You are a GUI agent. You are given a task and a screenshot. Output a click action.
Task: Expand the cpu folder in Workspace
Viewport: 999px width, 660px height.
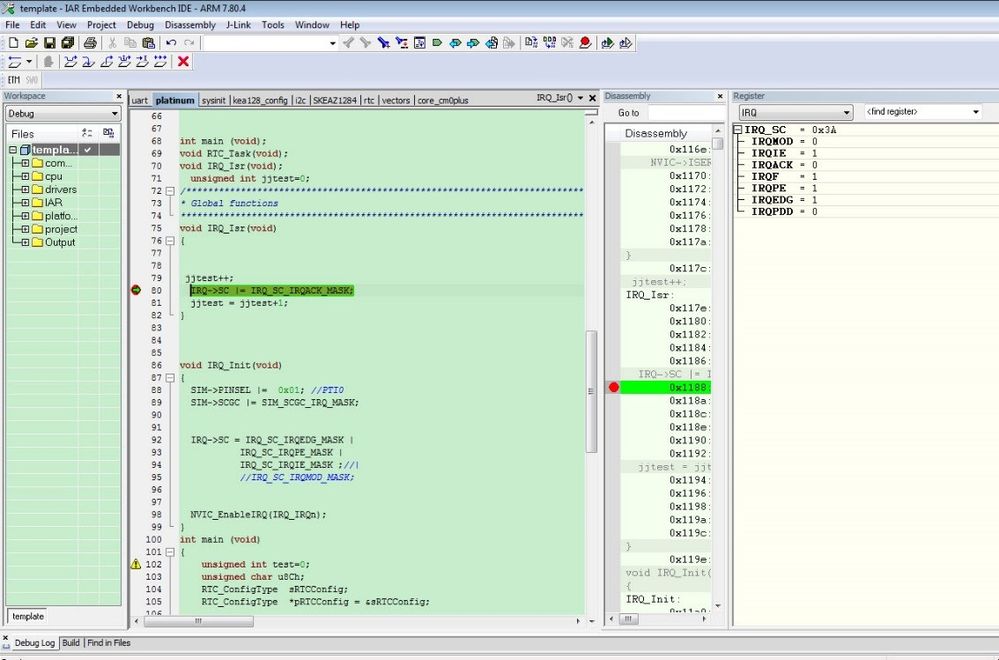tap(25, 176)
